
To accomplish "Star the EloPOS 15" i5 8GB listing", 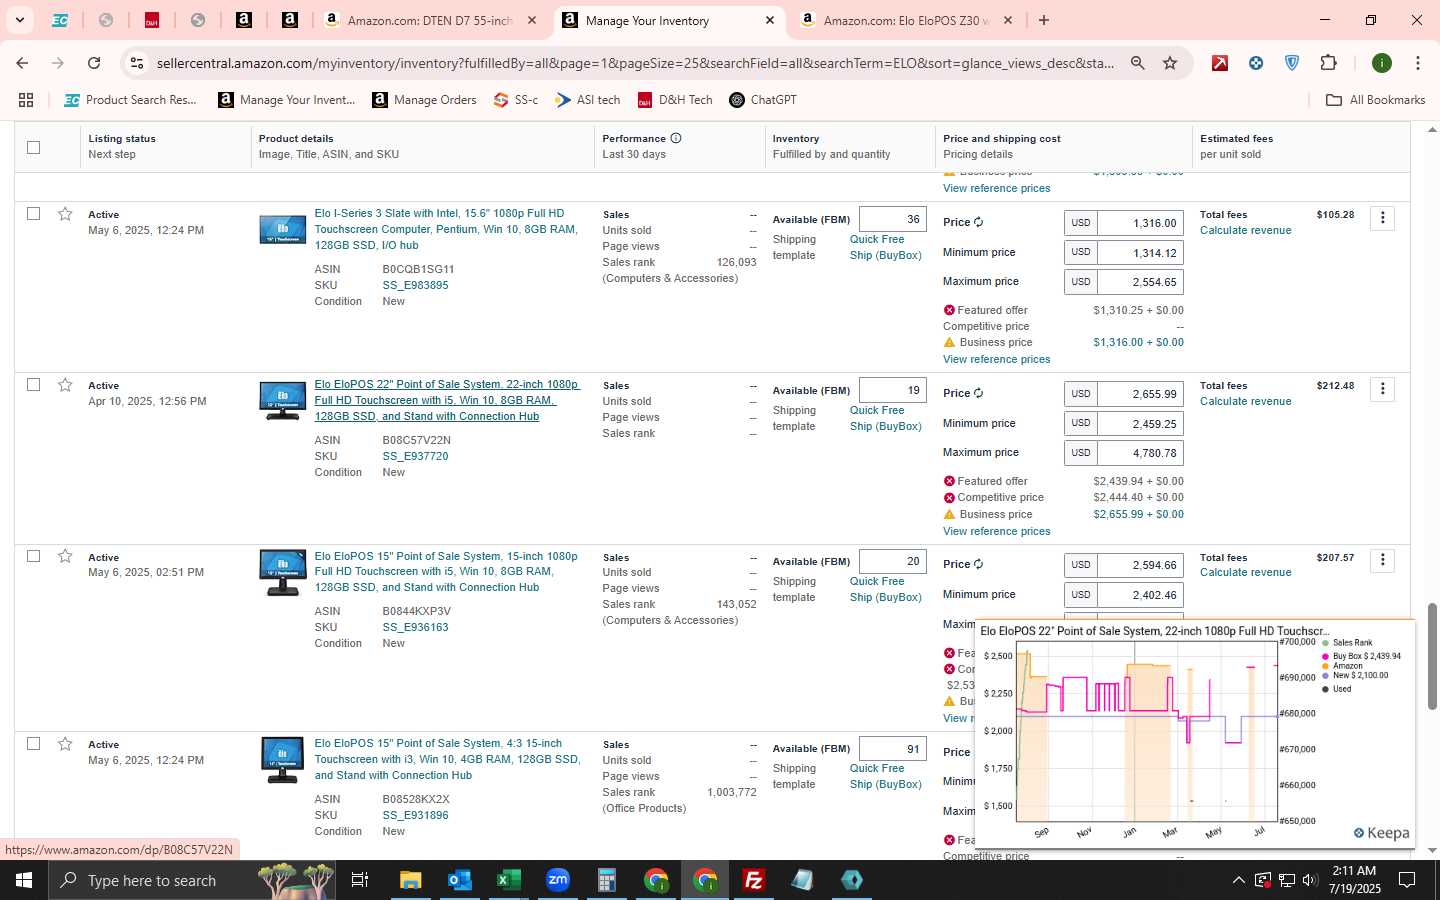I will (x=65, y=556).
